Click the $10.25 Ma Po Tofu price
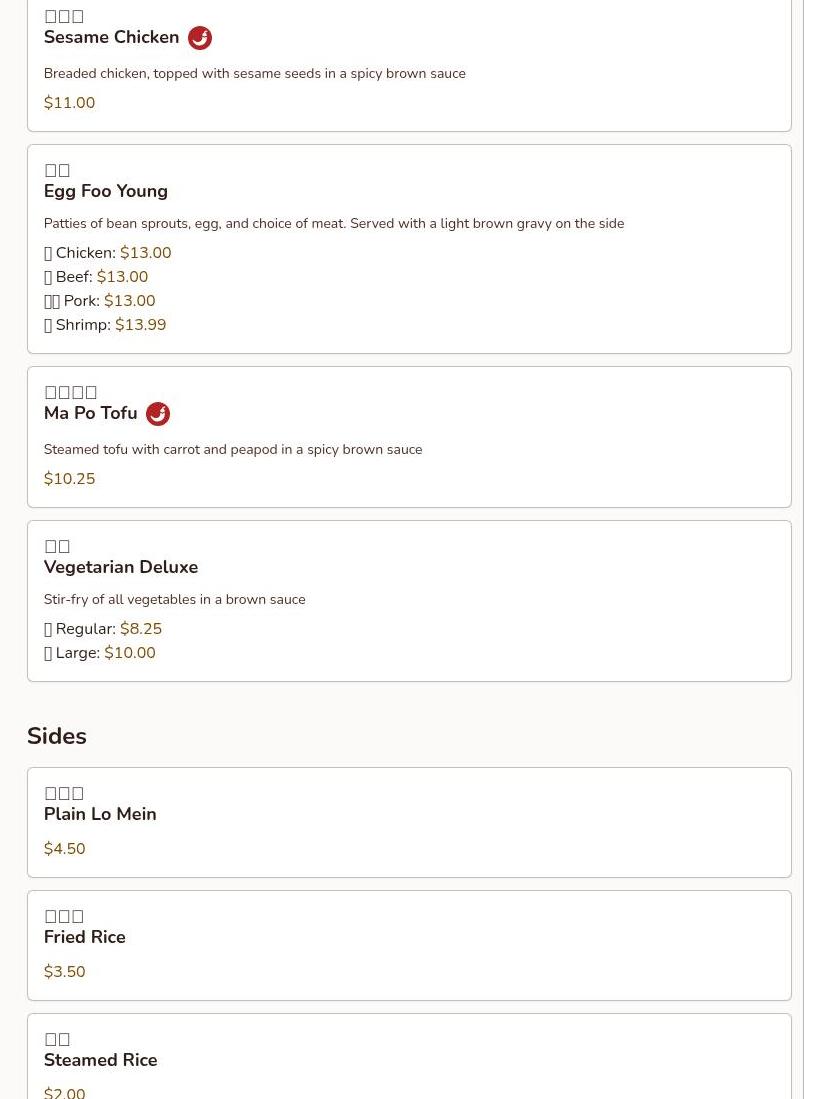Image resolution: width=824 pixels, height=1099 pixels. click(69, 479)
